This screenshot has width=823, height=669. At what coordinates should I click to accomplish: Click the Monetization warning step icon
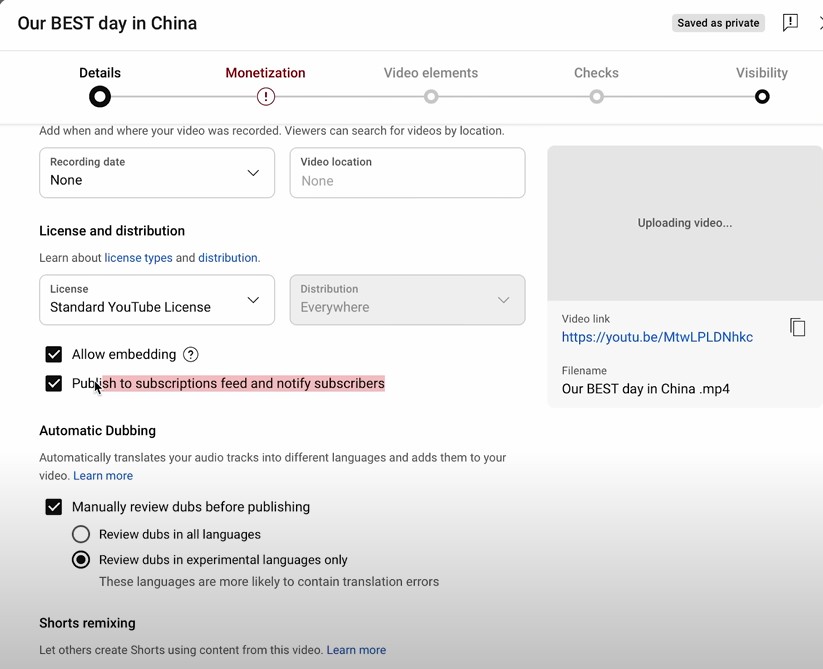(x=265, y=97)
